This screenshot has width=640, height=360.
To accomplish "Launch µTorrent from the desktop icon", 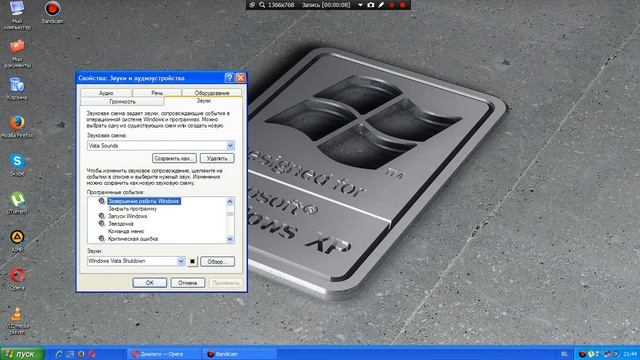I will tap(17, 203).
